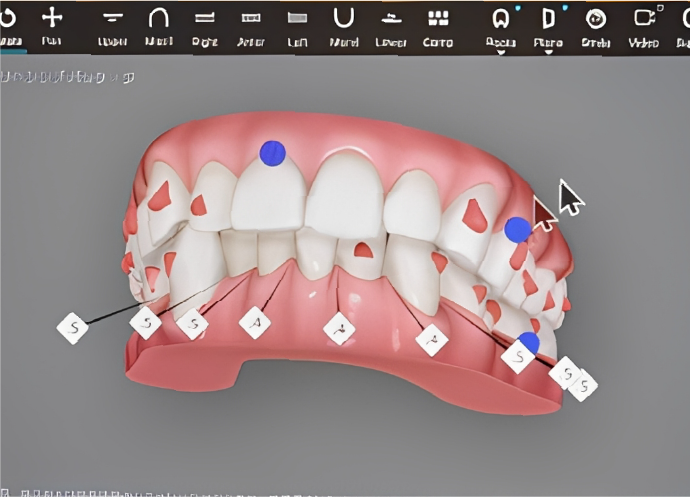Select the rightmost diamond S marker

coord(582,385)
